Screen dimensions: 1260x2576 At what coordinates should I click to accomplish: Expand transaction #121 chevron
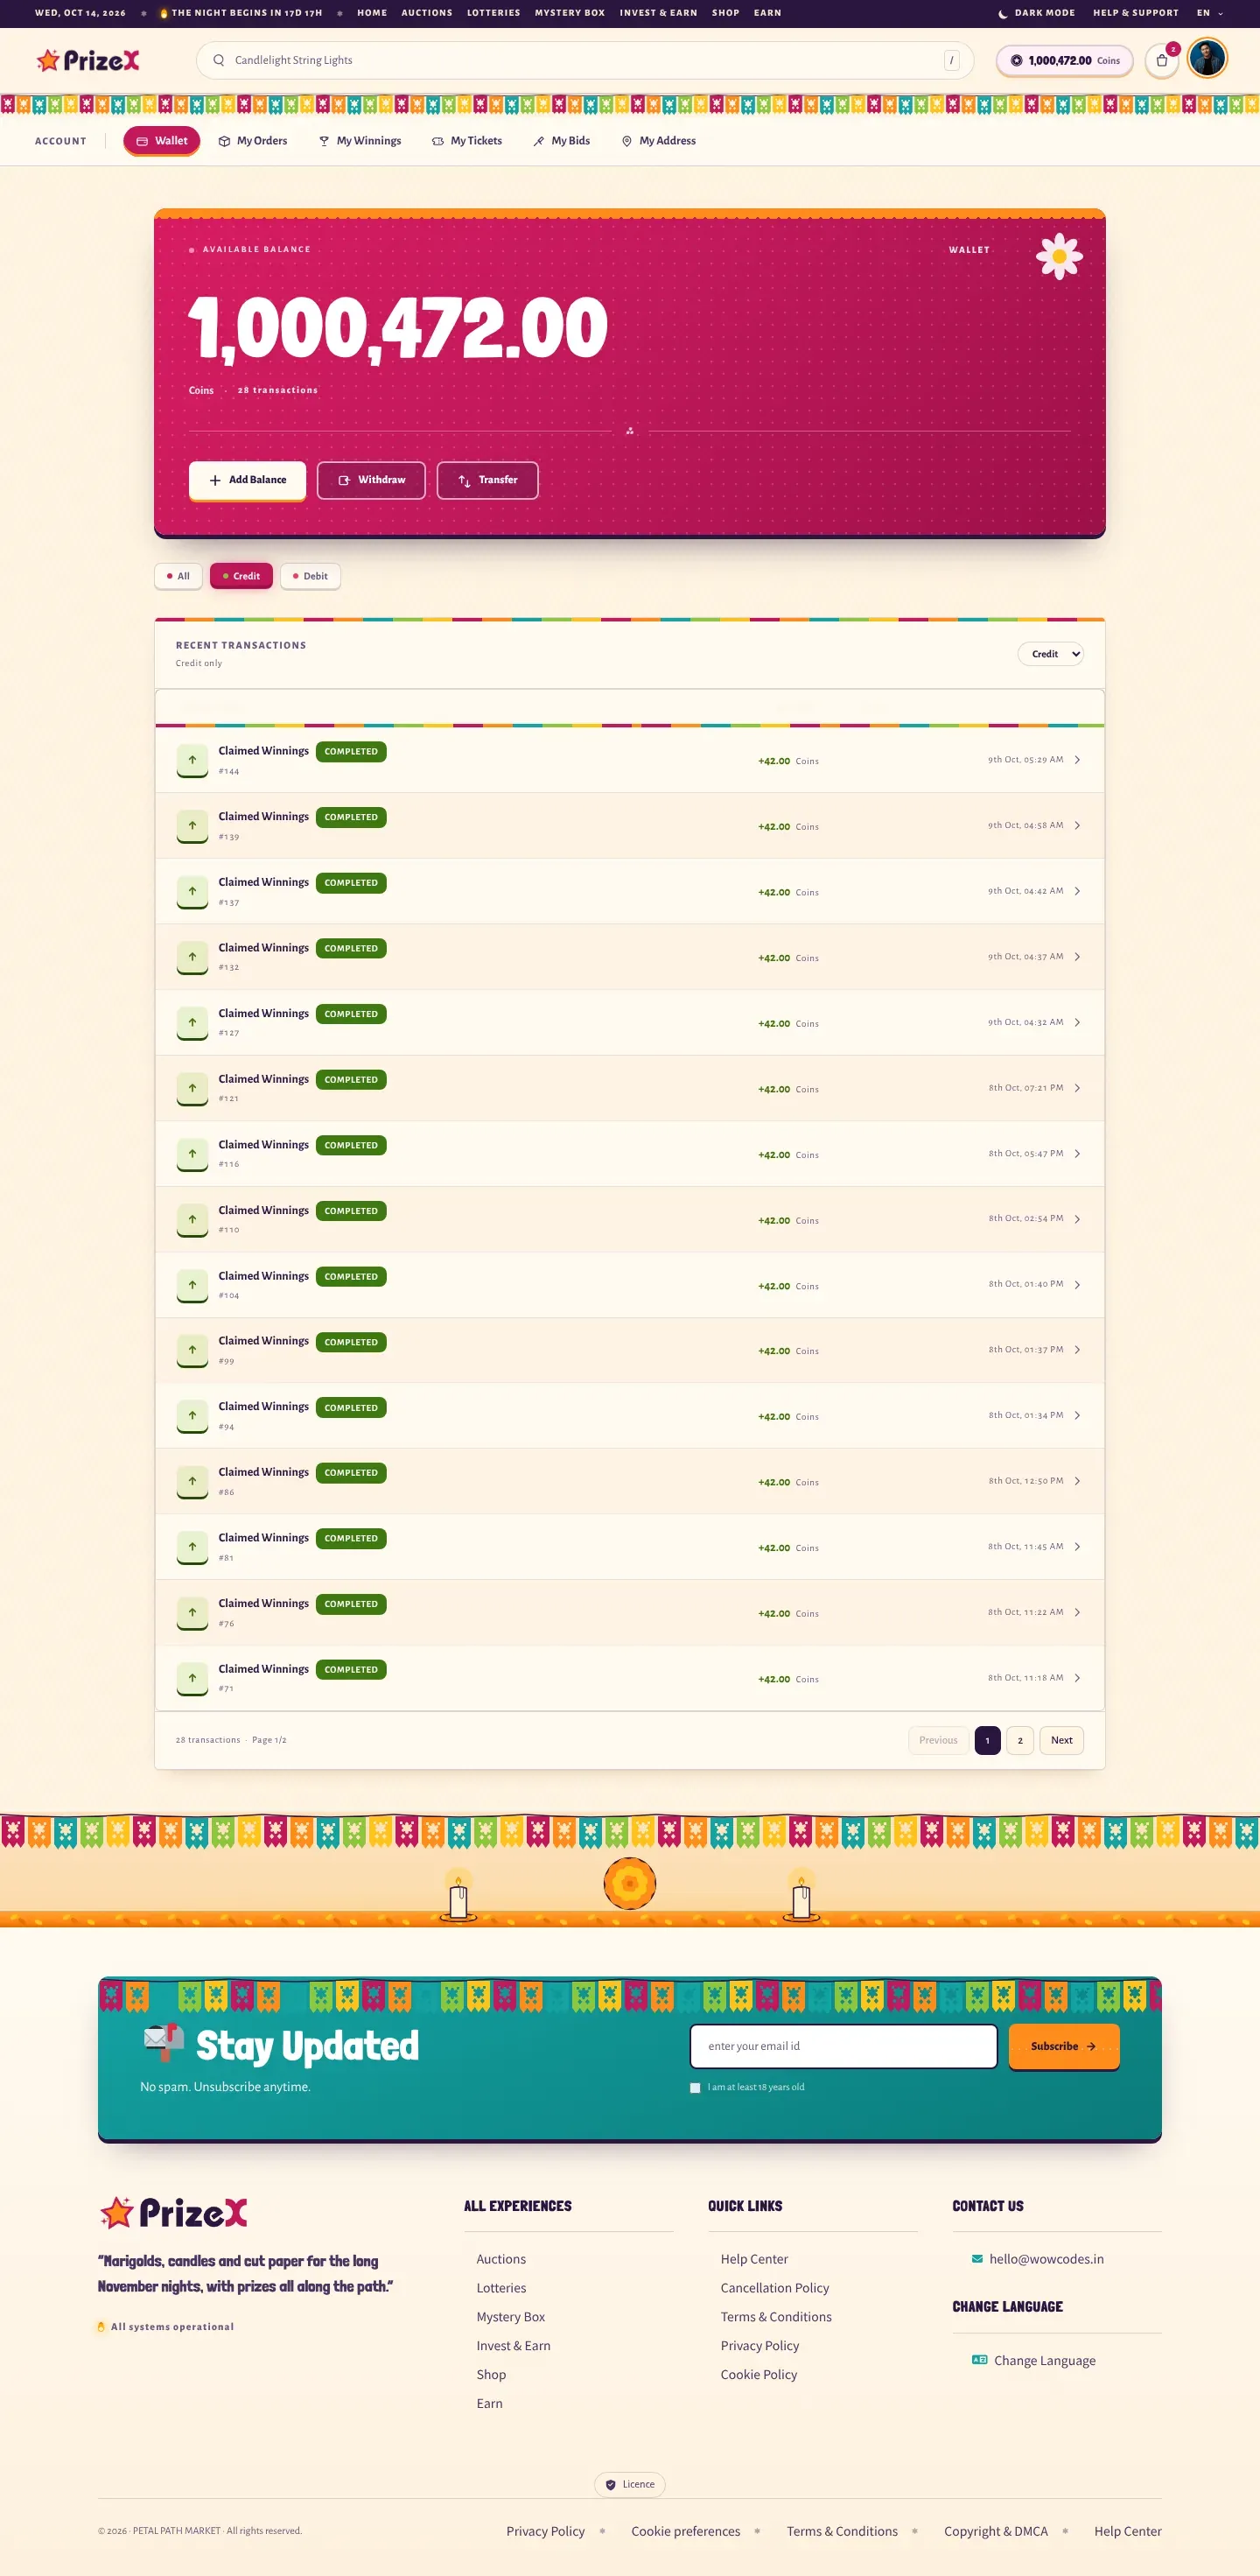coord(1077,1088)
